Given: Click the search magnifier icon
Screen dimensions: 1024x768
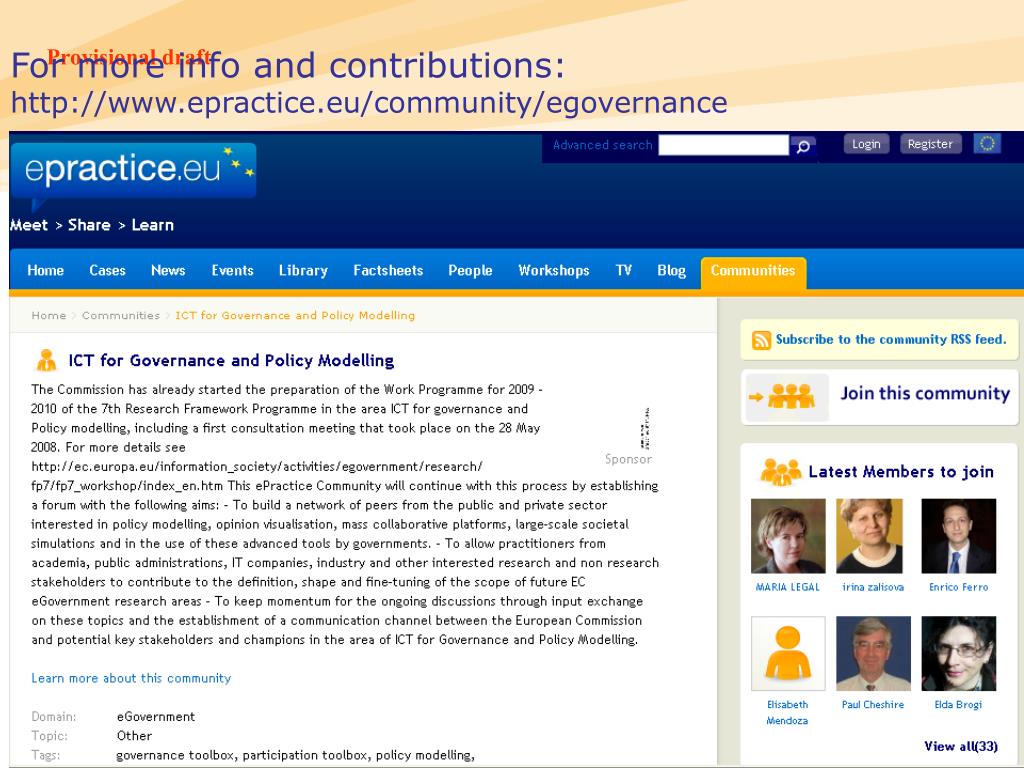Looking at the screenshot, I should [x=803, y=146].
